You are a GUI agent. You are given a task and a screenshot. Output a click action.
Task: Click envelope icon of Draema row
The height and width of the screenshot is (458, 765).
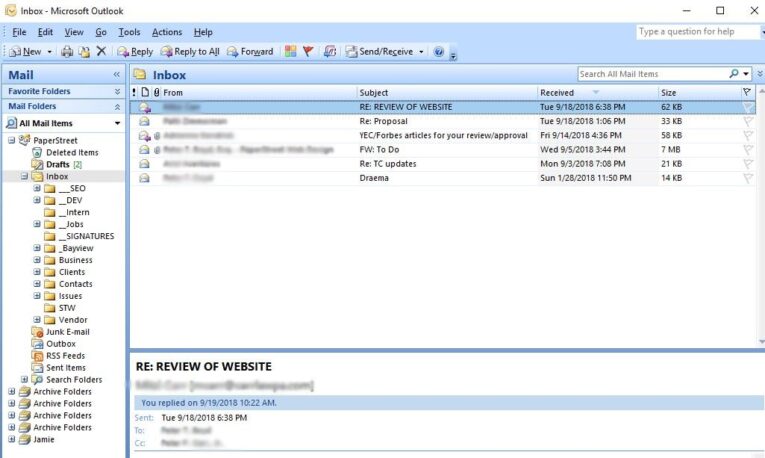[x=144, y=178]
